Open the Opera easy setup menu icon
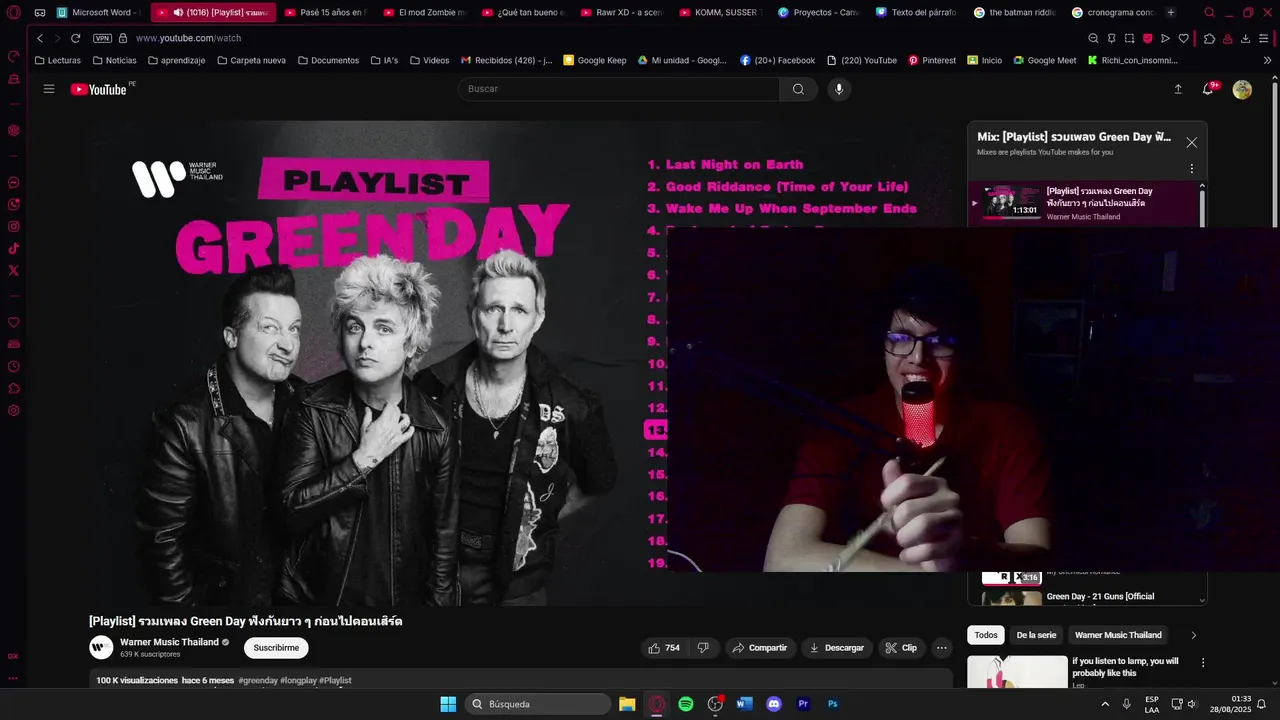Image resolution: width=1280 pixels, height=720 pixels. pyautogui.click(x=1263, y=38)
